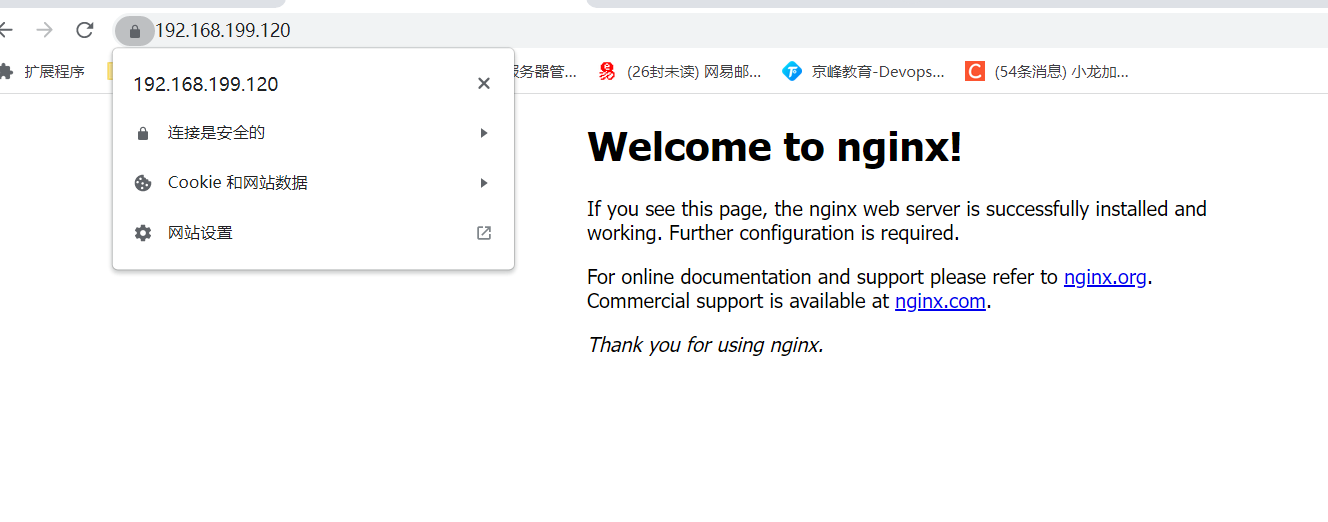Open the 连接是安全的 entry
1328x522 pixels.
(313, 133)
